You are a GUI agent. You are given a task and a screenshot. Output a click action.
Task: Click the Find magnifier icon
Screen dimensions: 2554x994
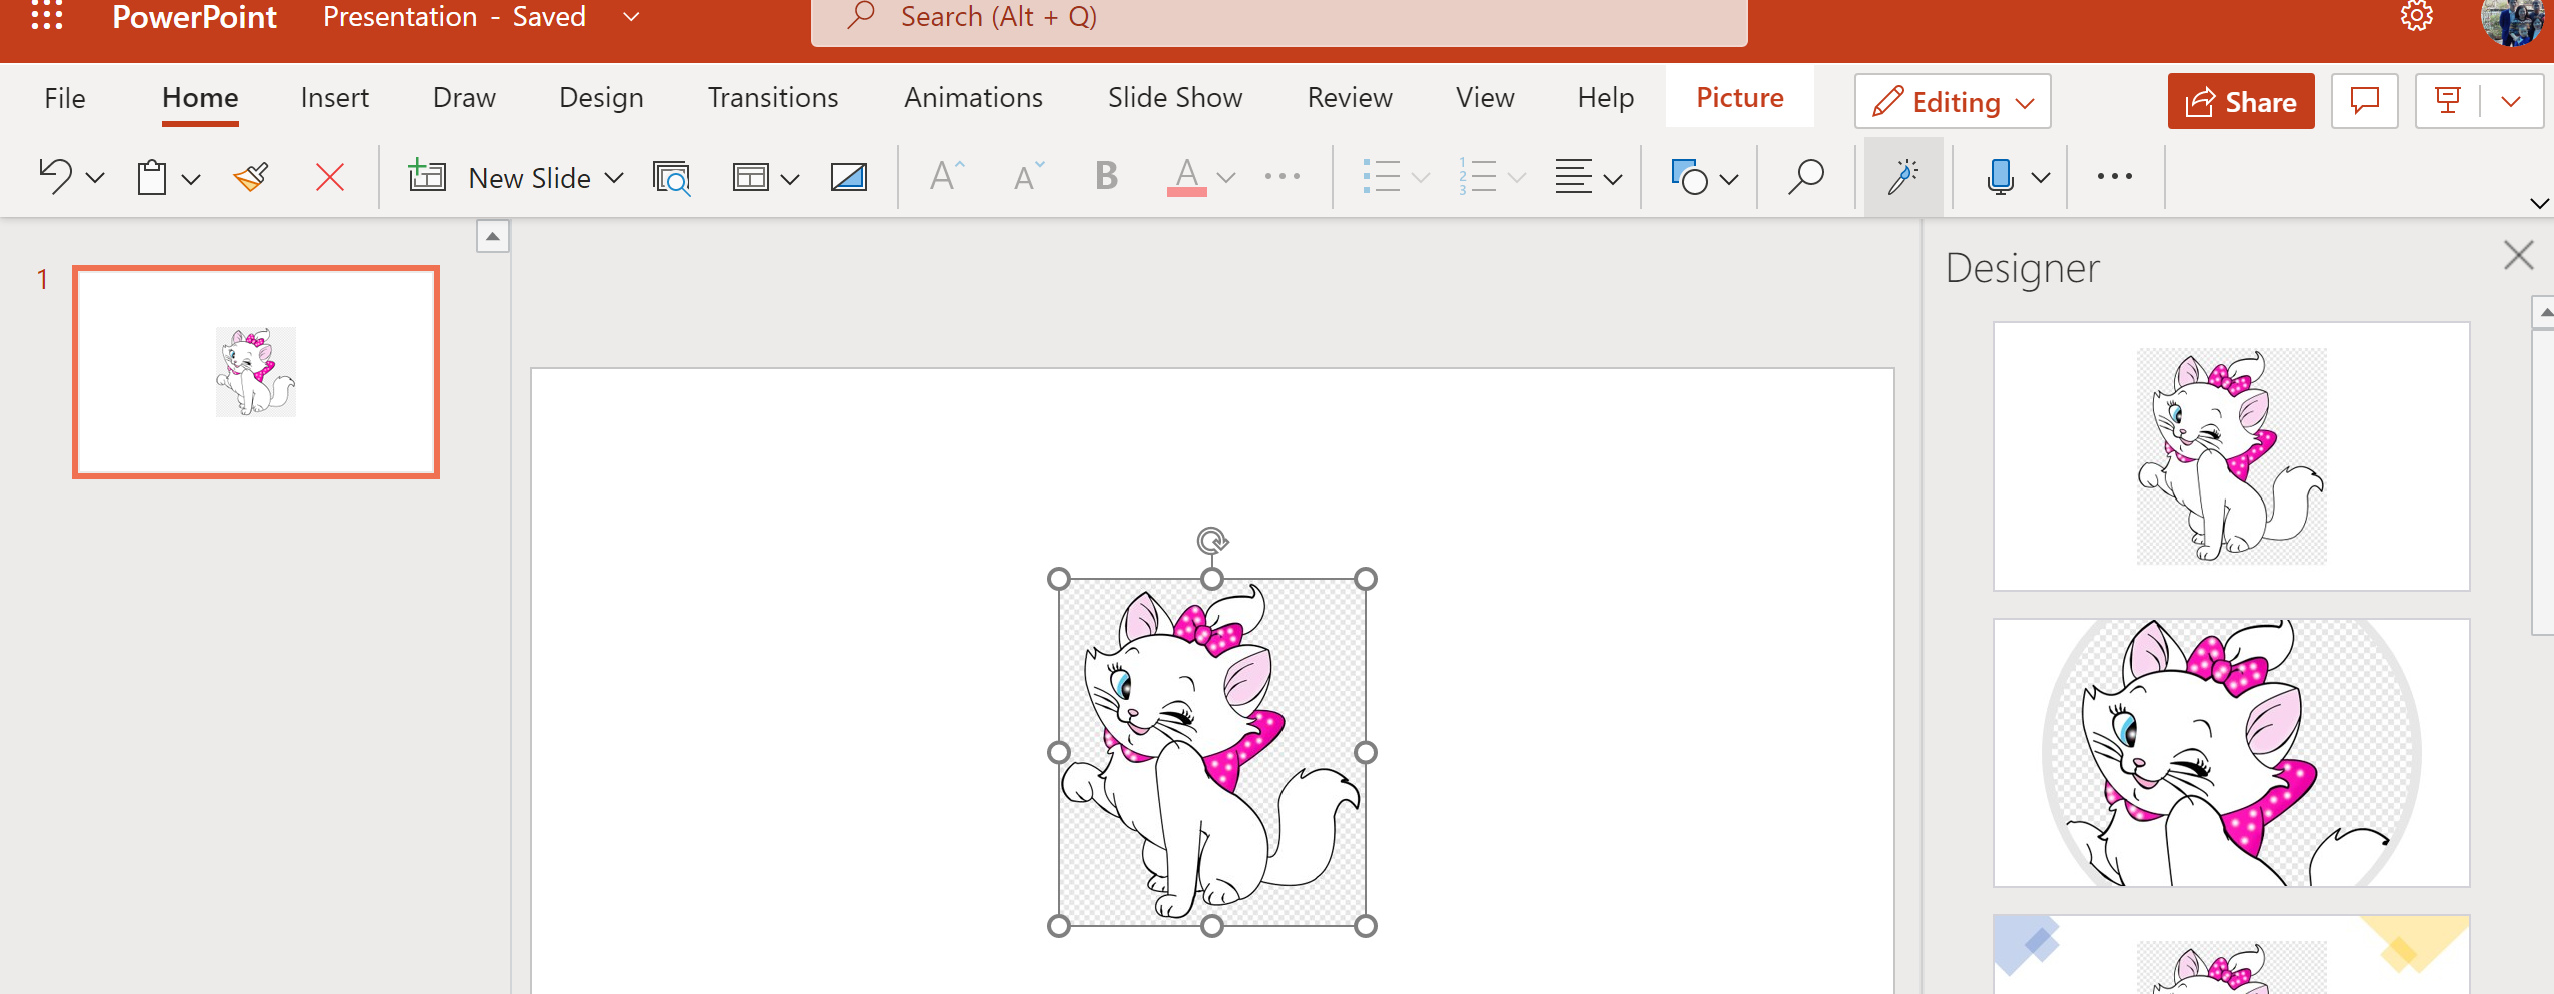click(1806, 177)
